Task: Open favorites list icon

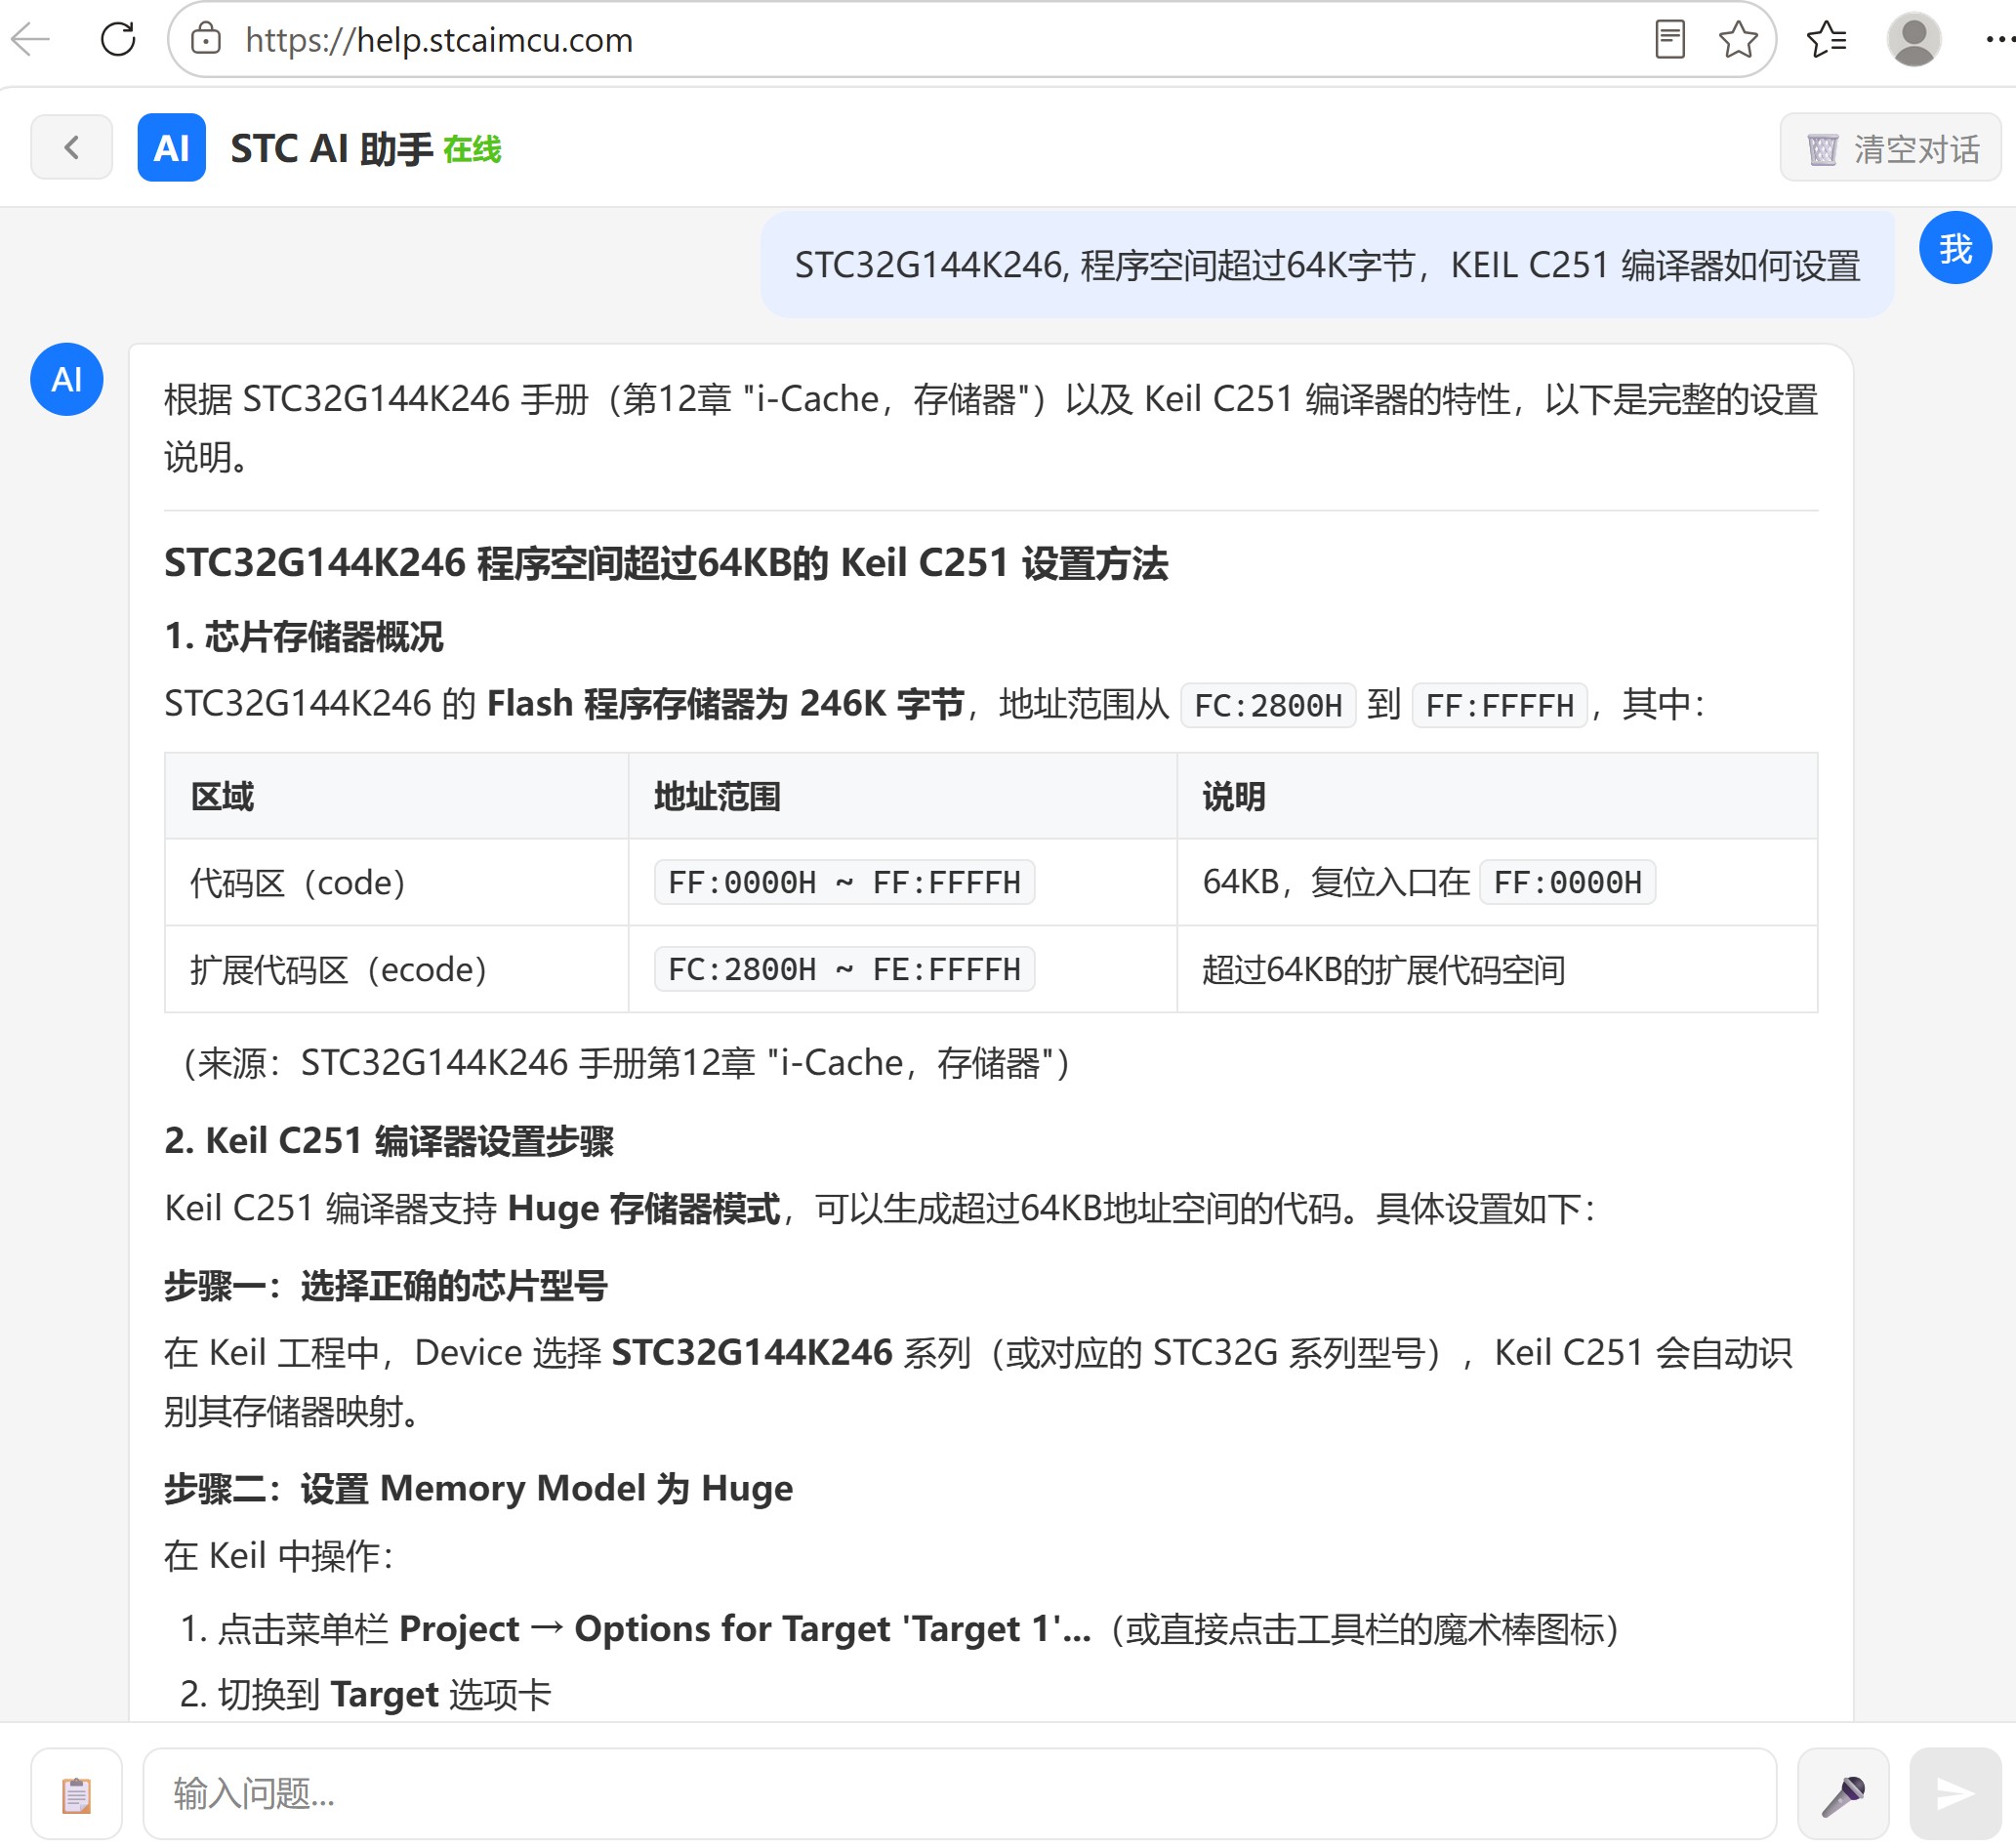Action: (x=1826, y=40)
